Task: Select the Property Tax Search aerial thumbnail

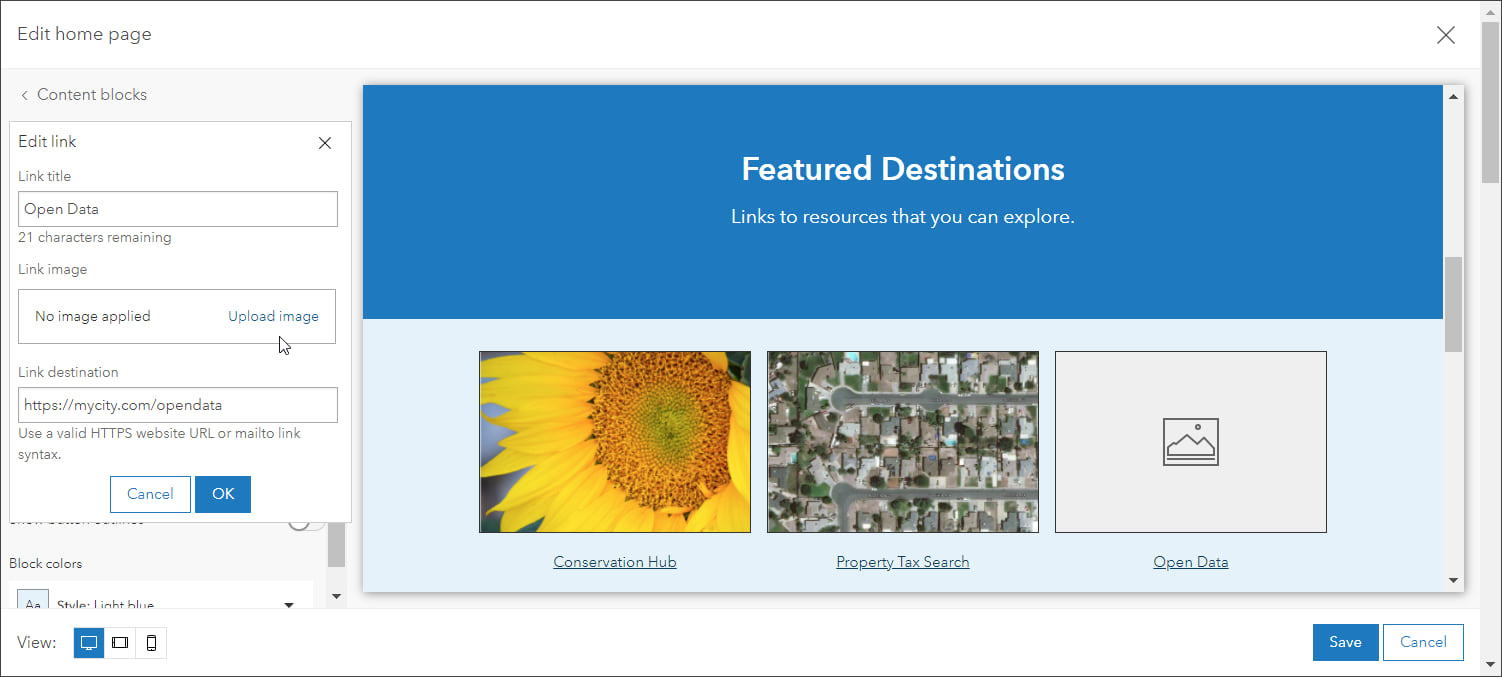Action: coord(902,442)
